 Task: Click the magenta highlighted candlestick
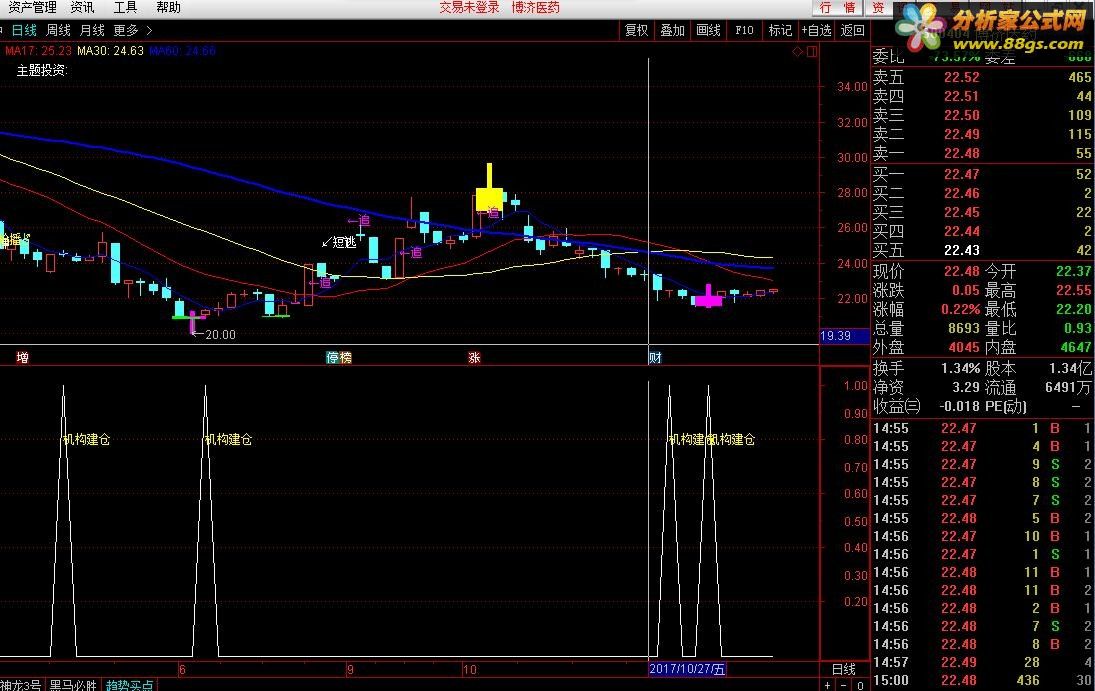(709, 298)
